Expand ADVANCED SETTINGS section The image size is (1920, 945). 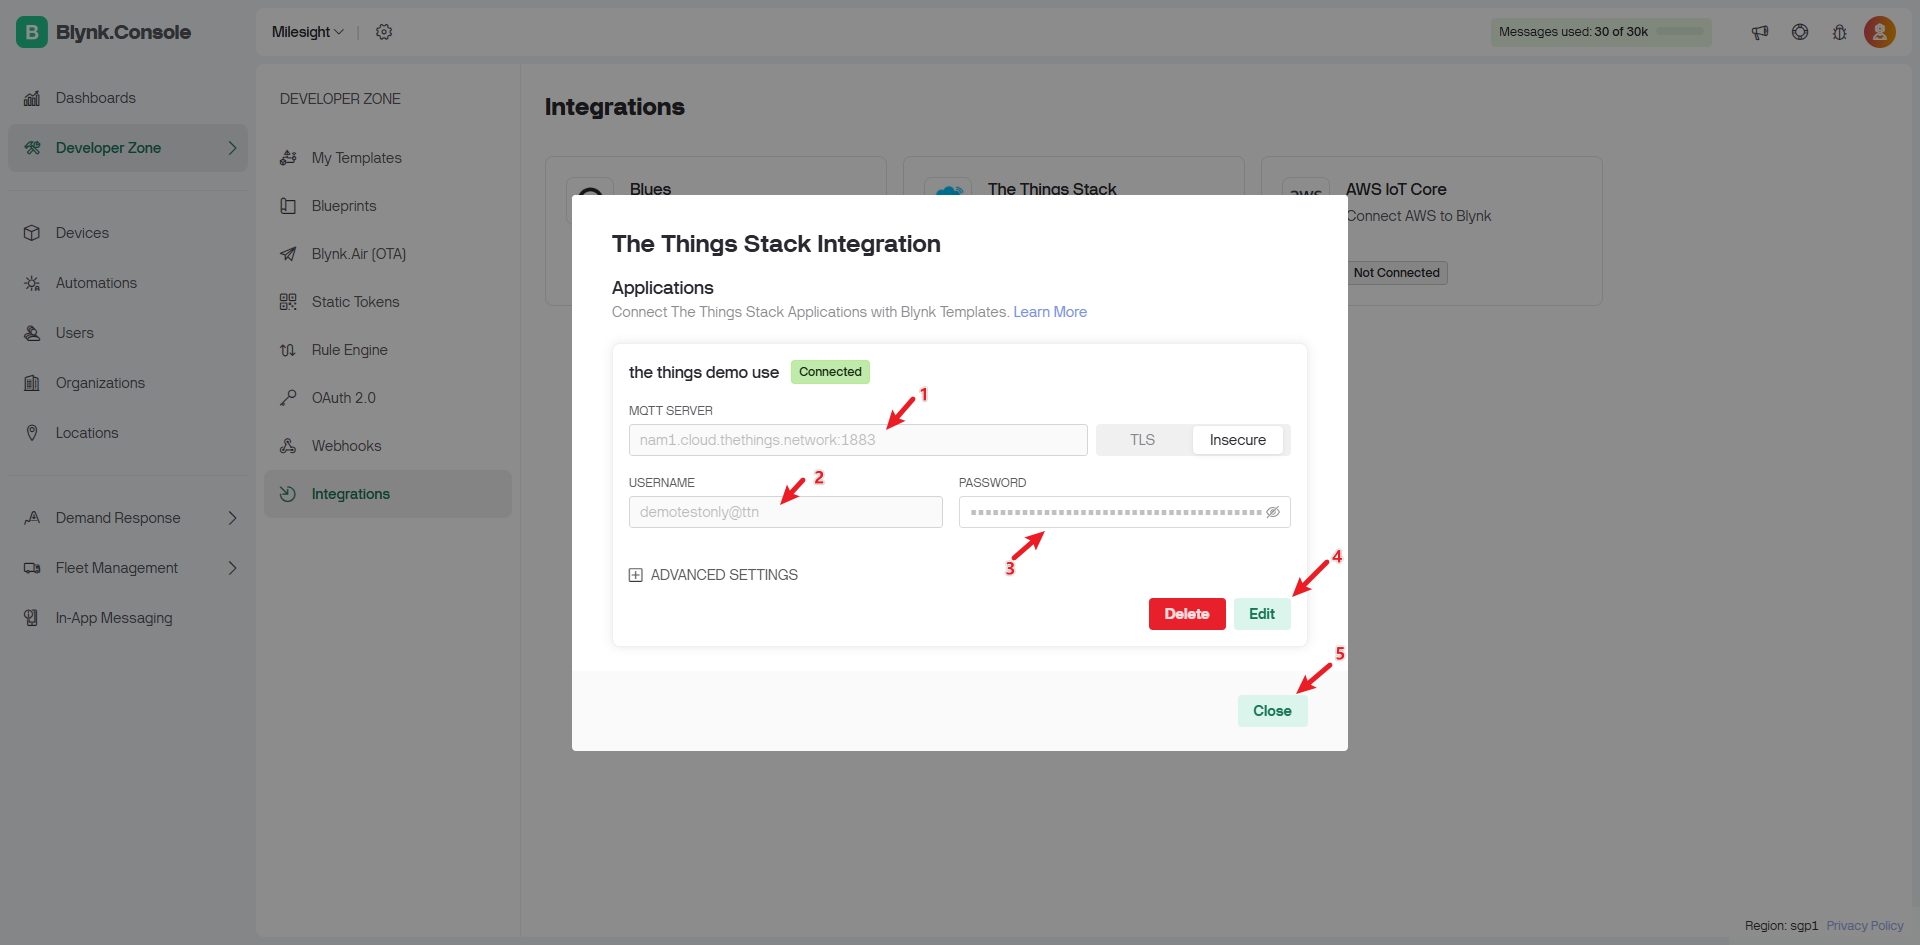(713, 575)
